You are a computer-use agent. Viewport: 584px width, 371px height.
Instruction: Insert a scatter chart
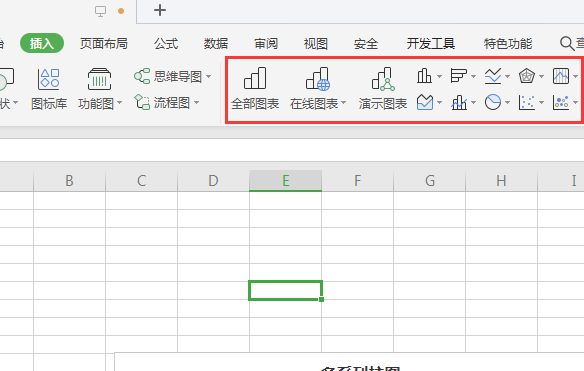527,102
